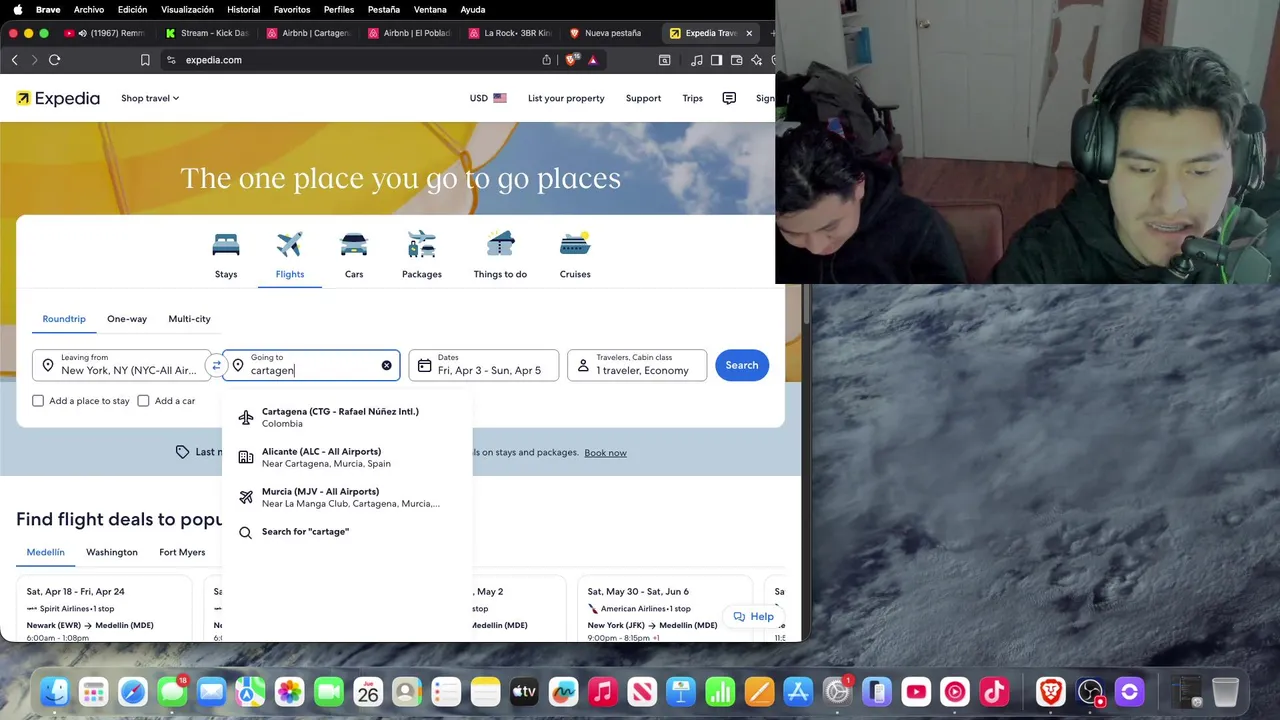Select the One-way tab
This screenshot has width=1280, height=720.
127,319
